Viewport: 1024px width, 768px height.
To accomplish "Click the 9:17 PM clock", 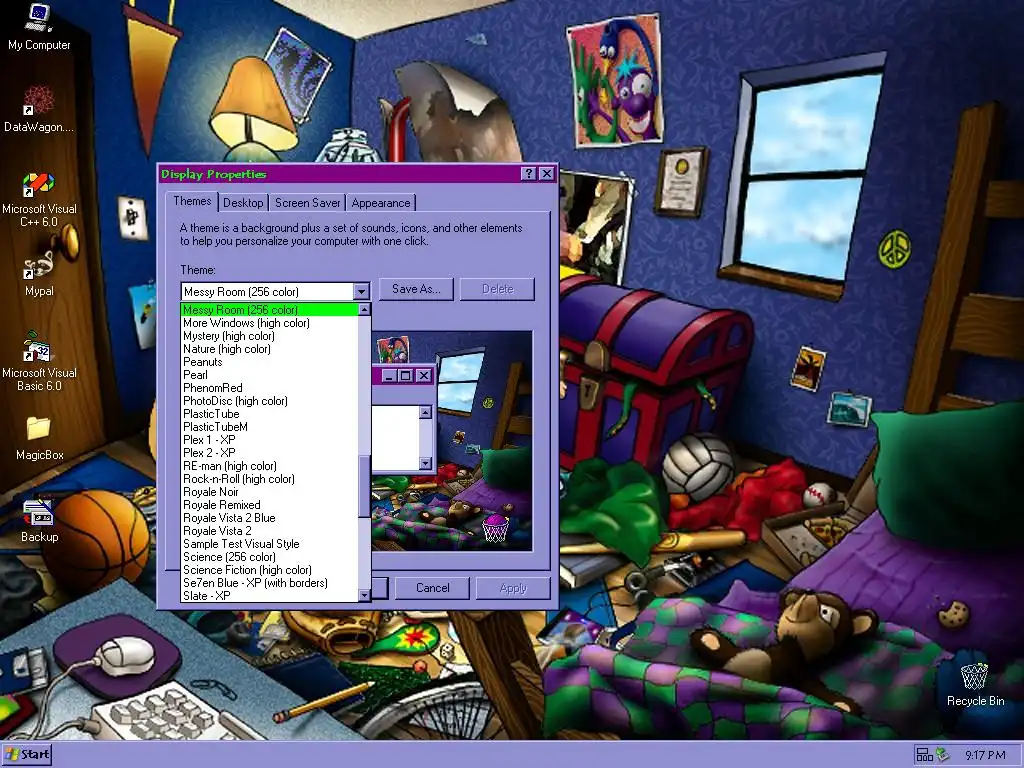I will pos(985,755).
